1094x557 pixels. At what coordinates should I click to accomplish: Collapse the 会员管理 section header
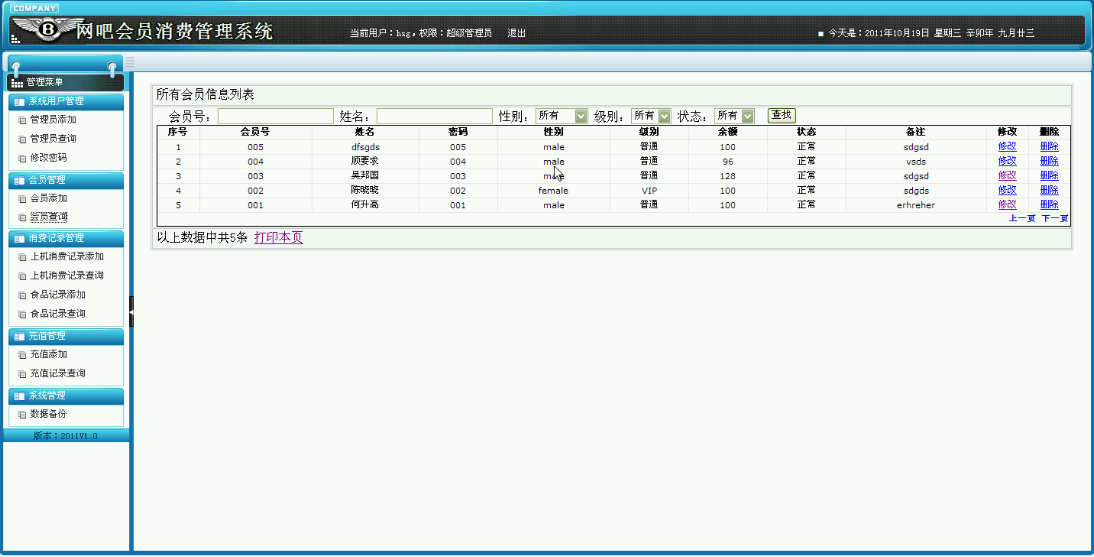coord(66,180)
